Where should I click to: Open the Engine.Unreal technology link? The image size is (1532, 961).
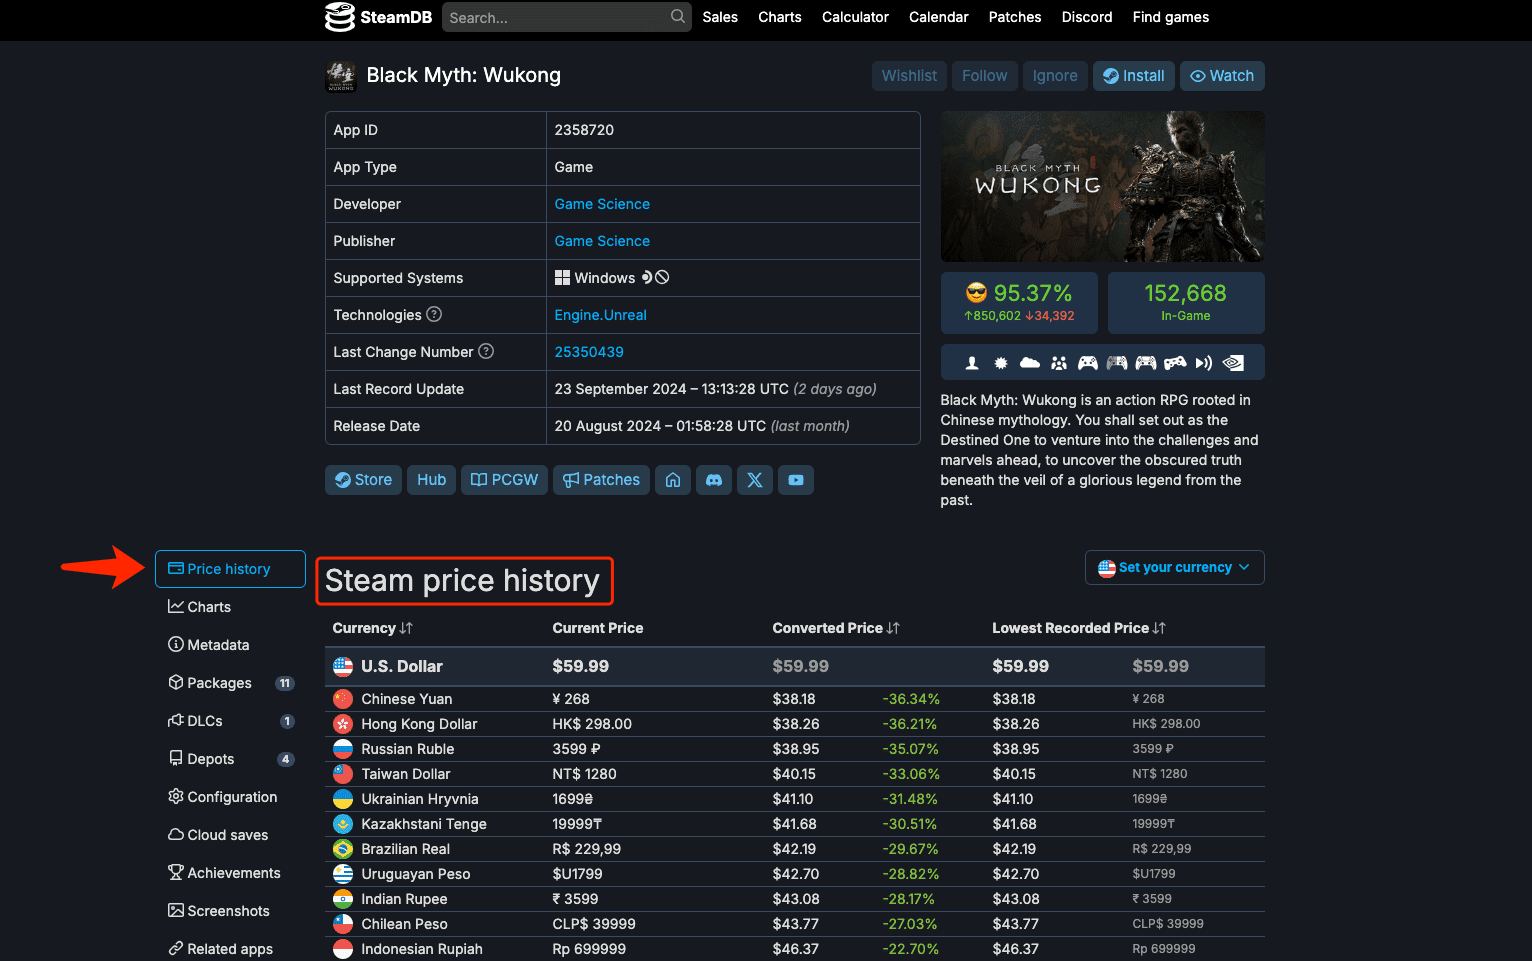(600, 315)
